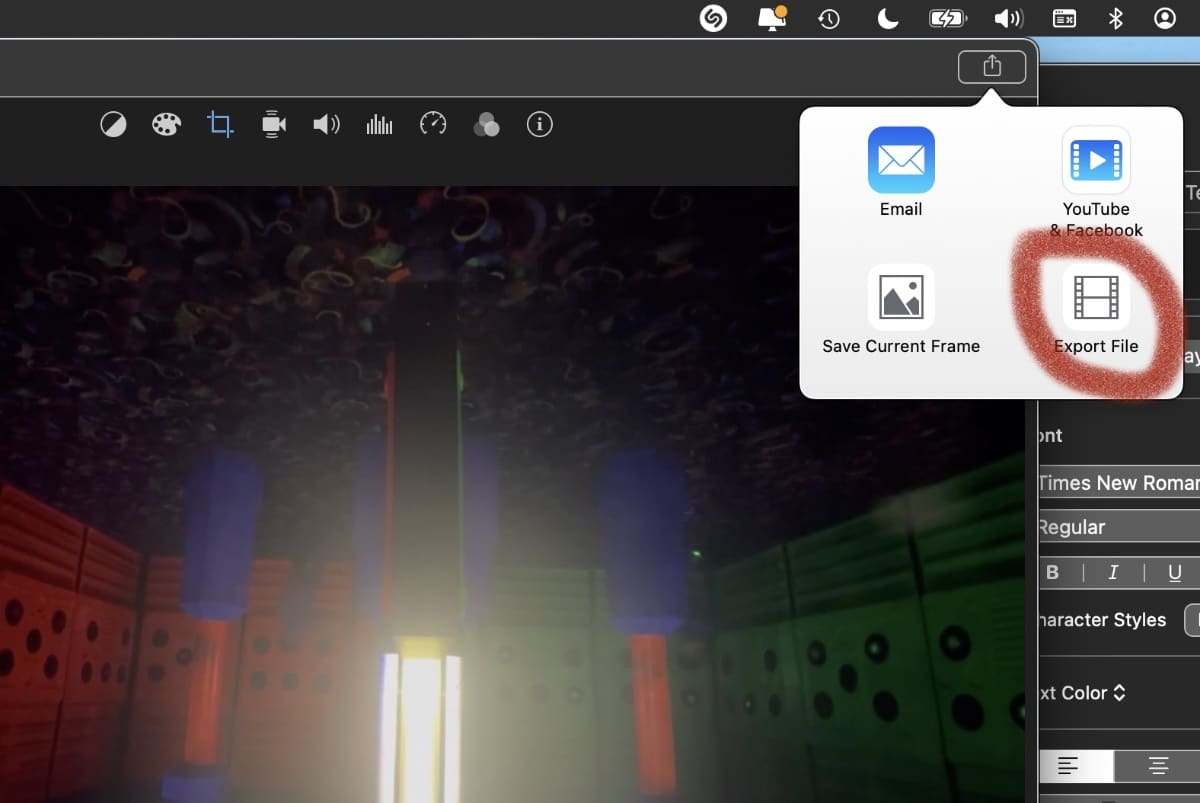
Task: Open the speed adjustment speedometer tool
Action: point(433,124)
